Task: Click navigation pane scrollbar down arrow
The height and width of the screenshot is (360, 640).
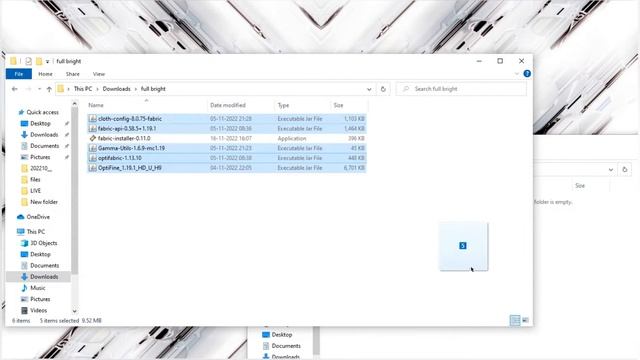Action: click(74, 311)
